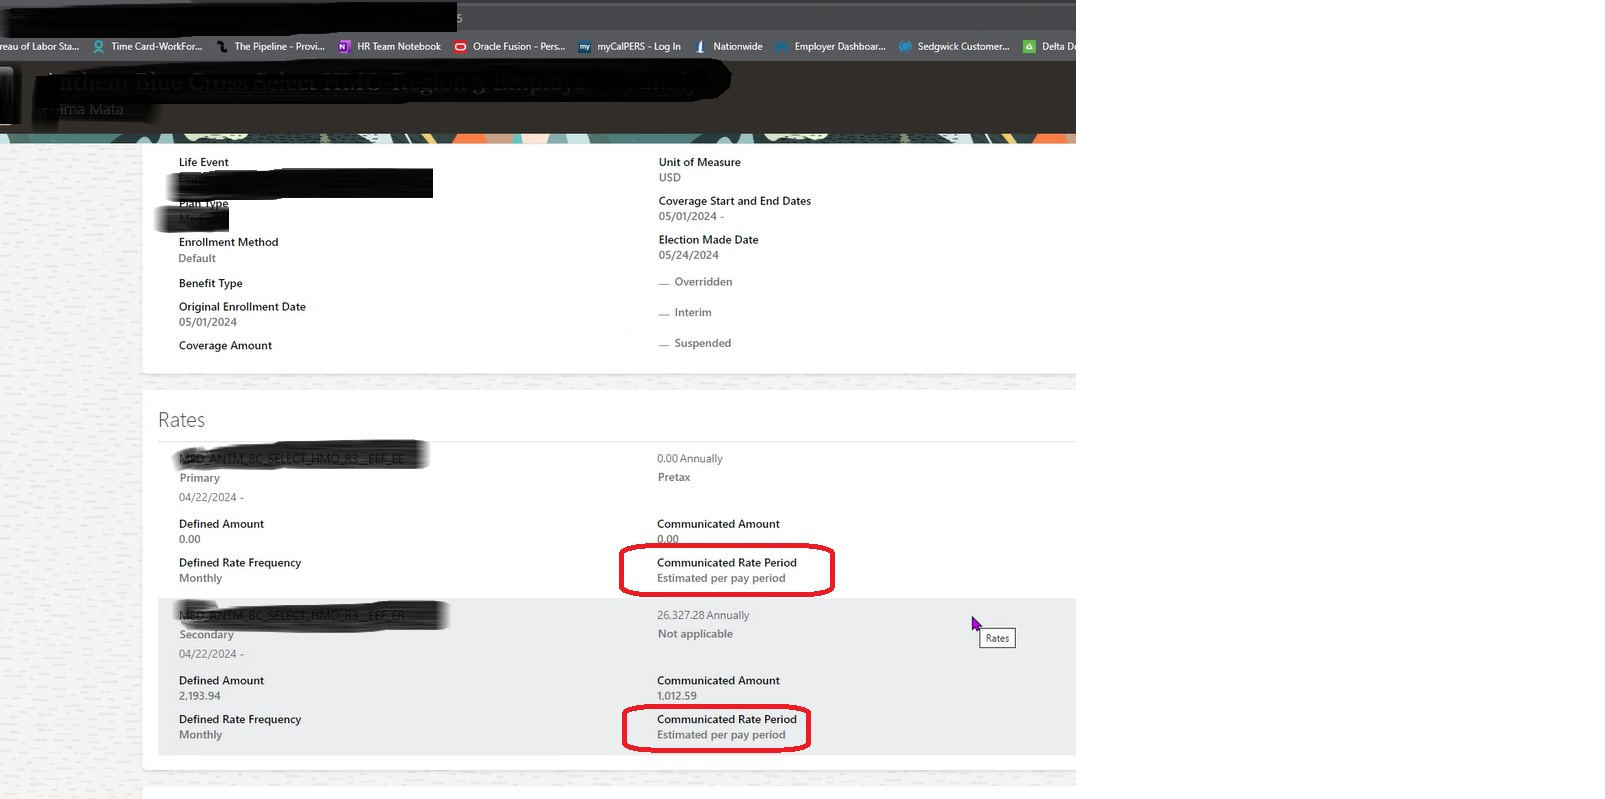
Task: Select the communicated amount "1,012.59"
Action: click(677, 696)
